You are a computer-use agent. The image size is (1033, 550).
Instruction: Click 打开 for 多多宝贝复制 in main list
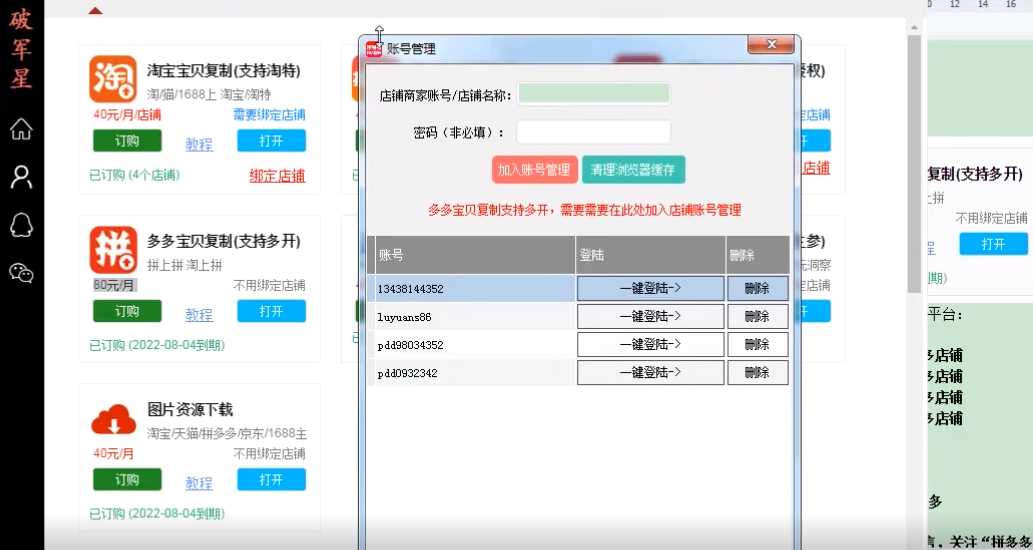(x=271, y=311)
